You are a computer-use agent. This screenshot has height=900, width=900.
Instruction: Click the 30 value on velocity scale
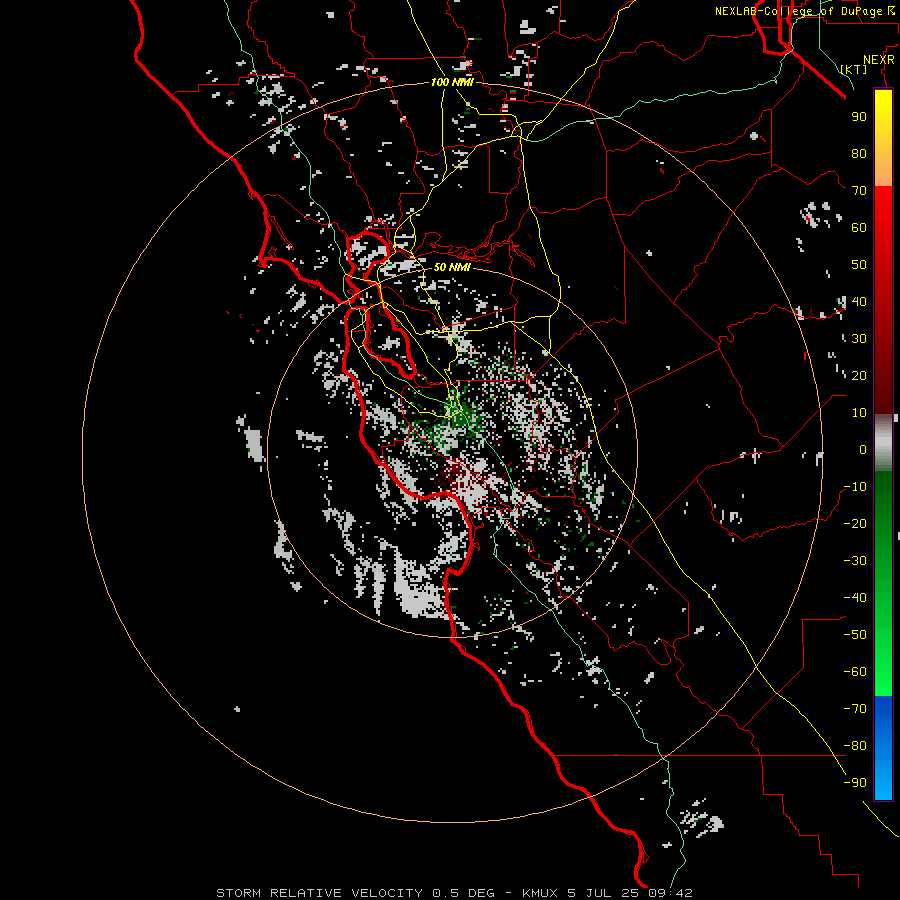pos(859,339)
